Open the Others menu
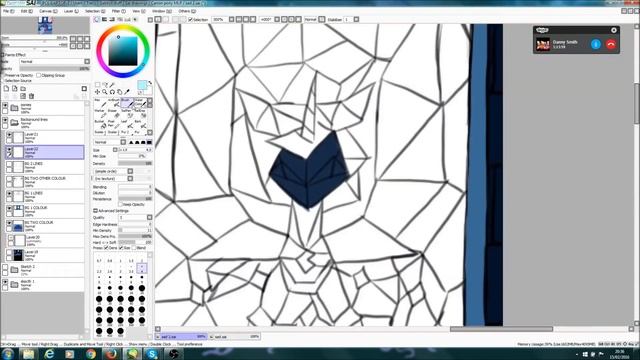Image resolution: width=640 pixels, height=360 pixels. 187,11
